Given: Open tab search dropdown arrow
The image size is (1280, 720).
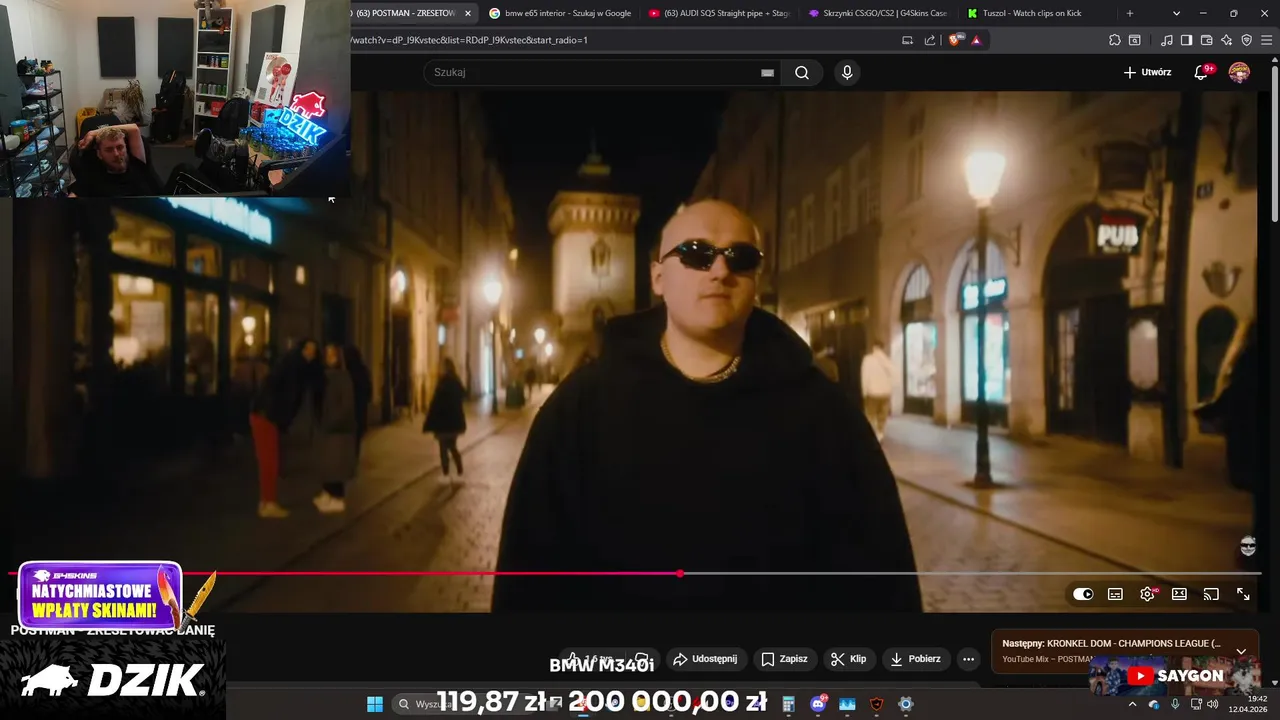Looking at the screenshot, I should click(x=1176, y=13).
